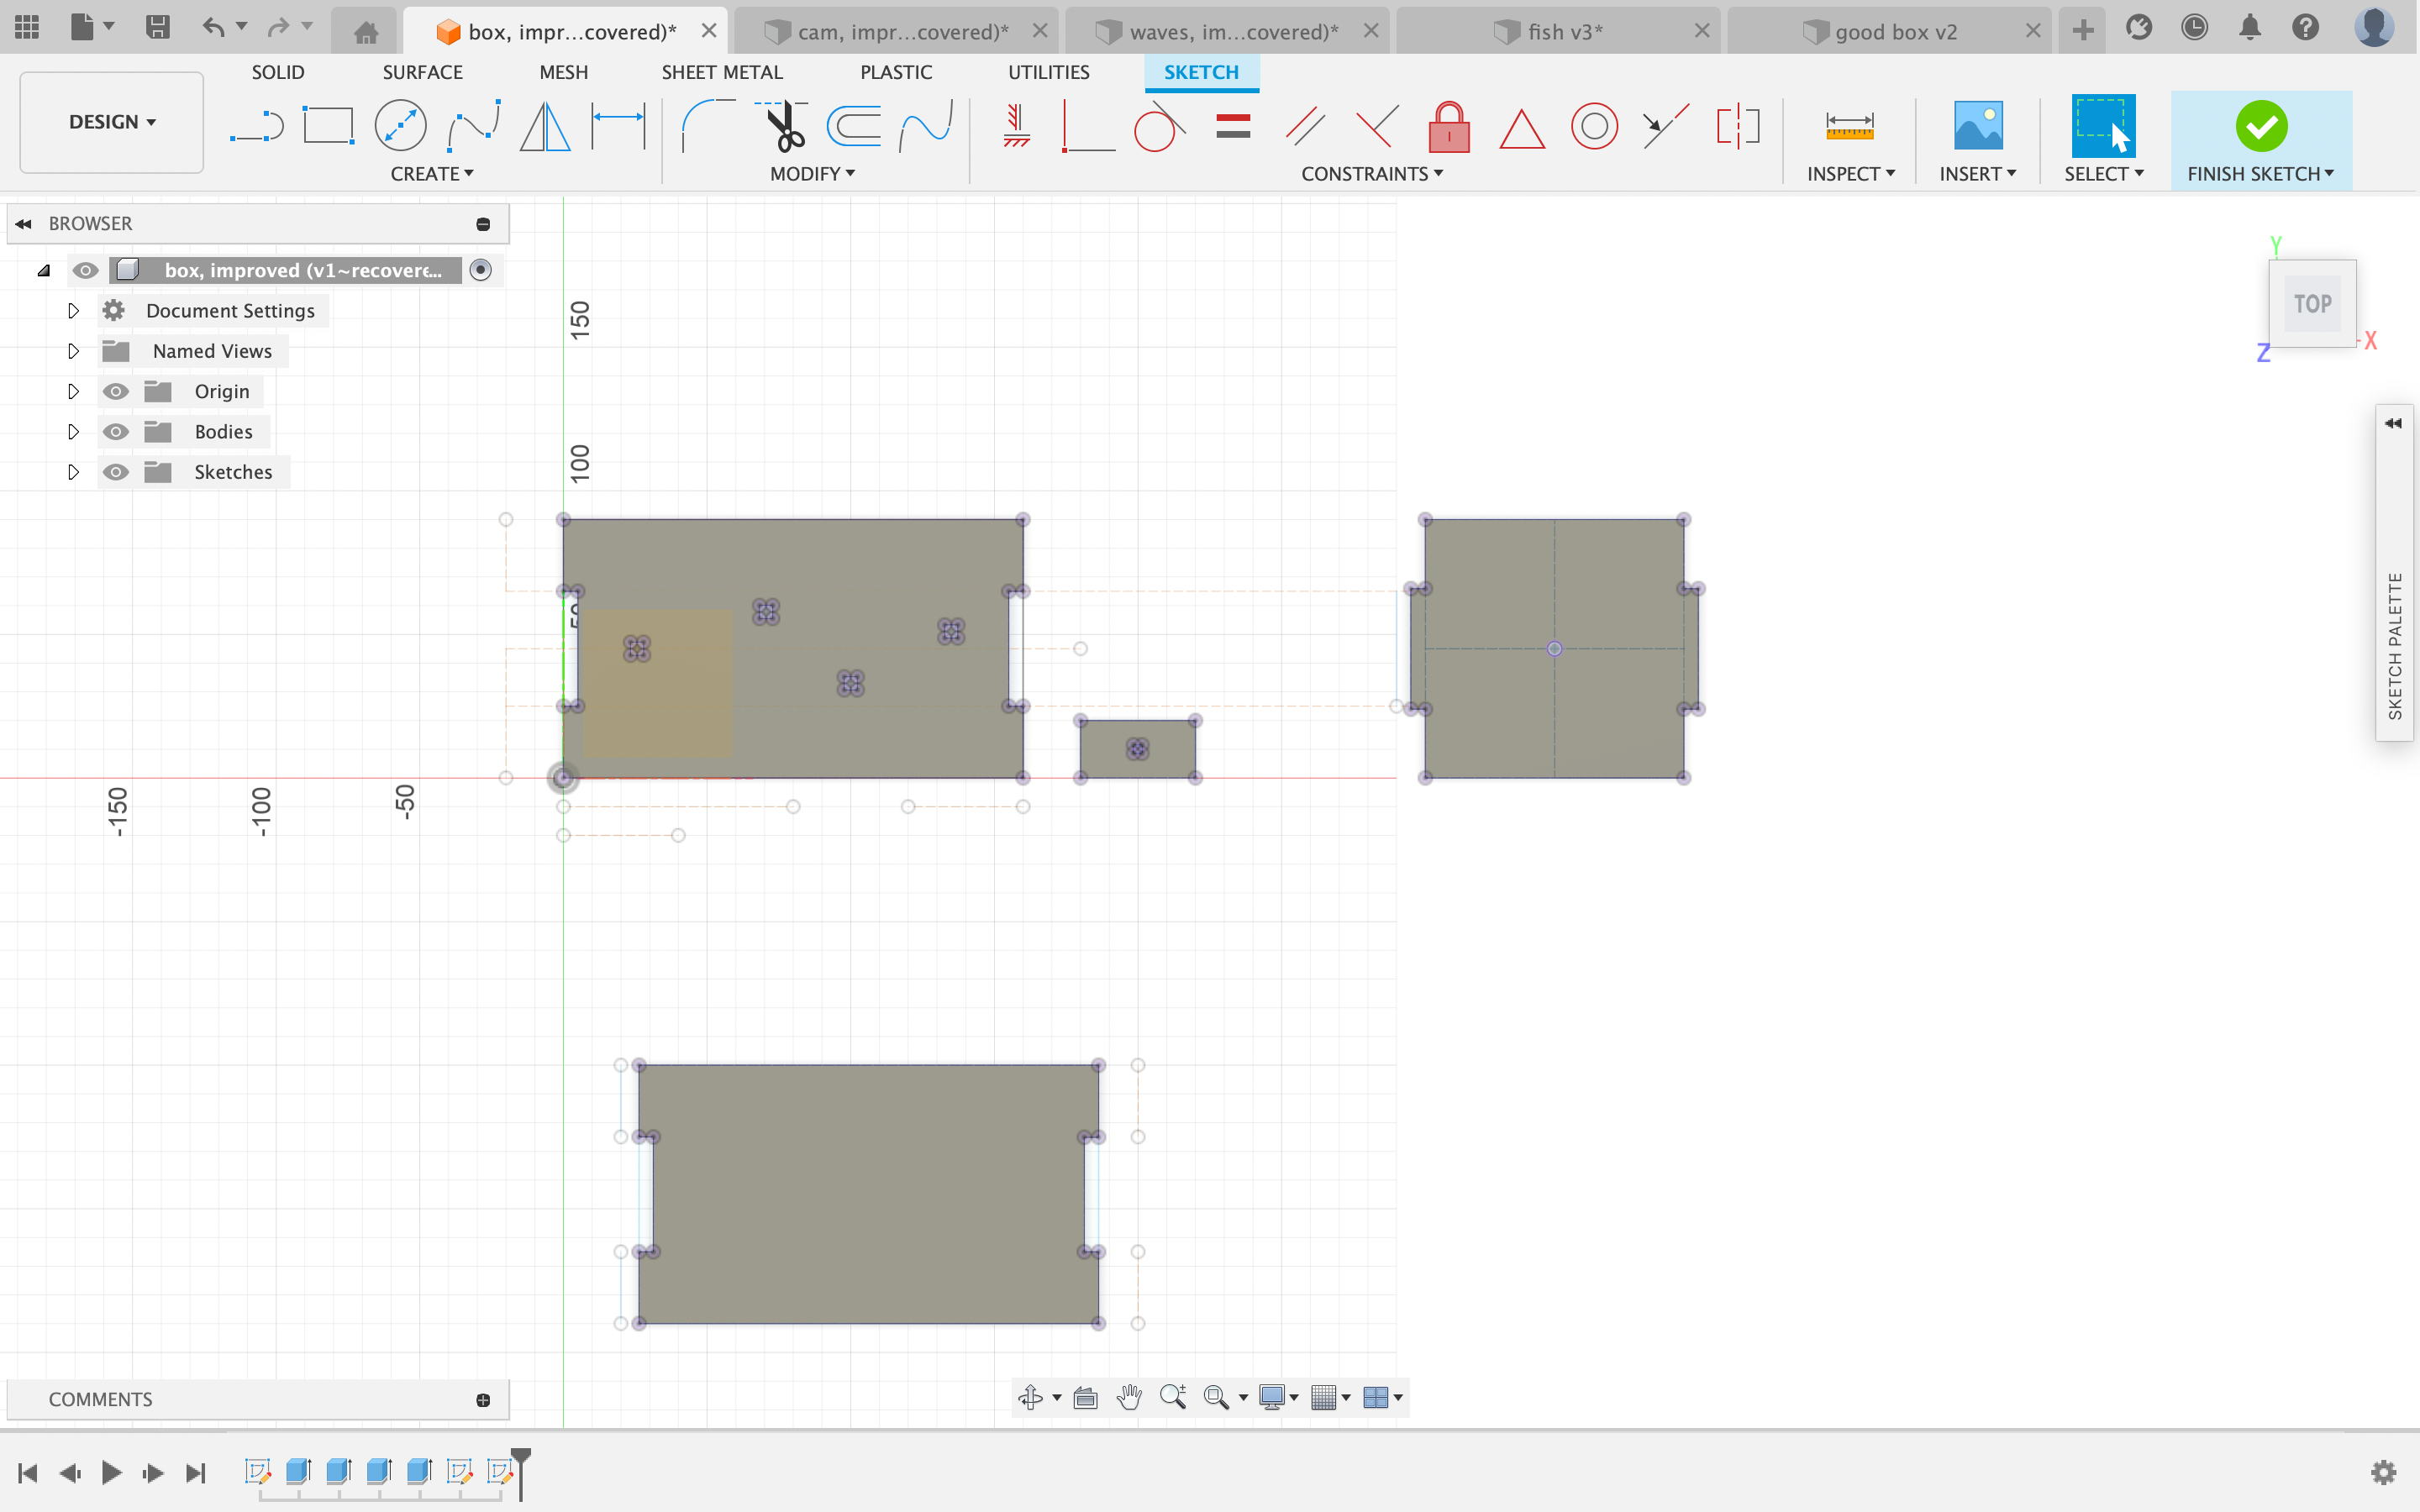Open the fish v3 document tab
Image resolution: width=2420 pixels, height=1512 pixels.
[x=1563, y=32]
